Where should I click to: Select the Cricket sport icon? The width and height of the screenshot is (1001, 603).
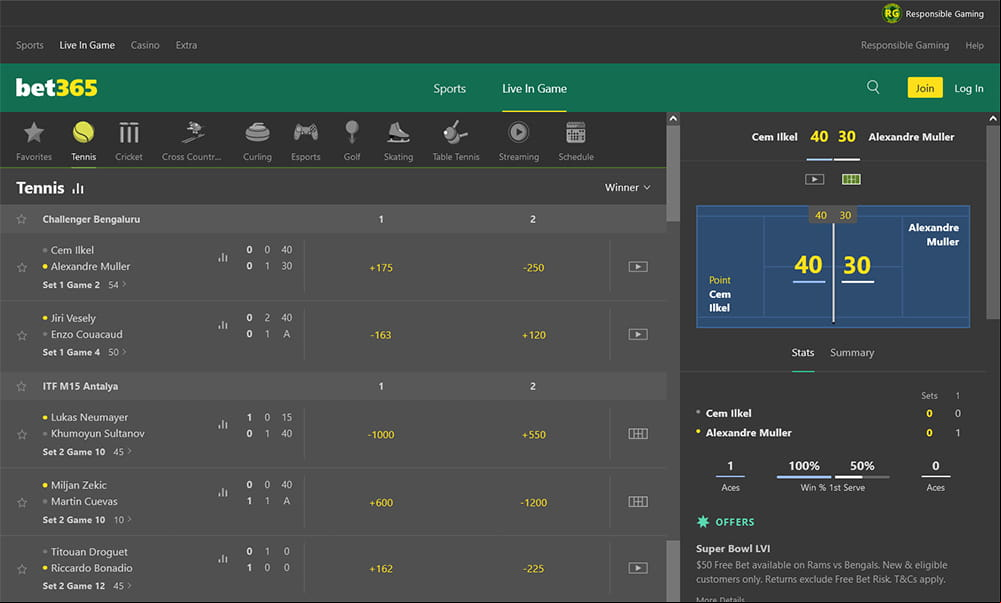[x=128, y=141]
